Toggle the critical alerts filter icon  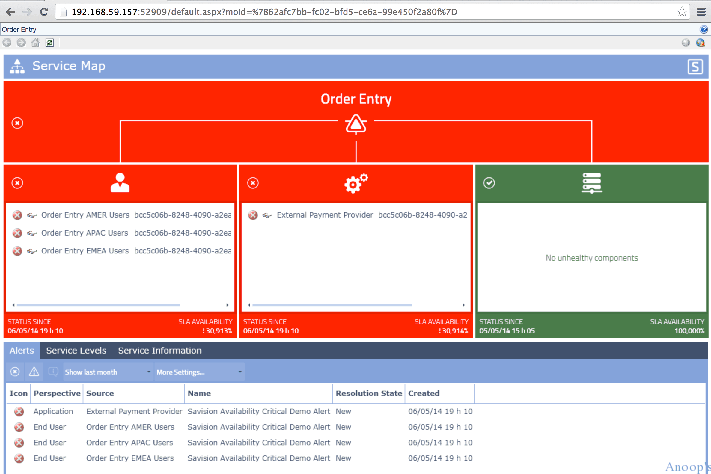click(x=15, y=372)
